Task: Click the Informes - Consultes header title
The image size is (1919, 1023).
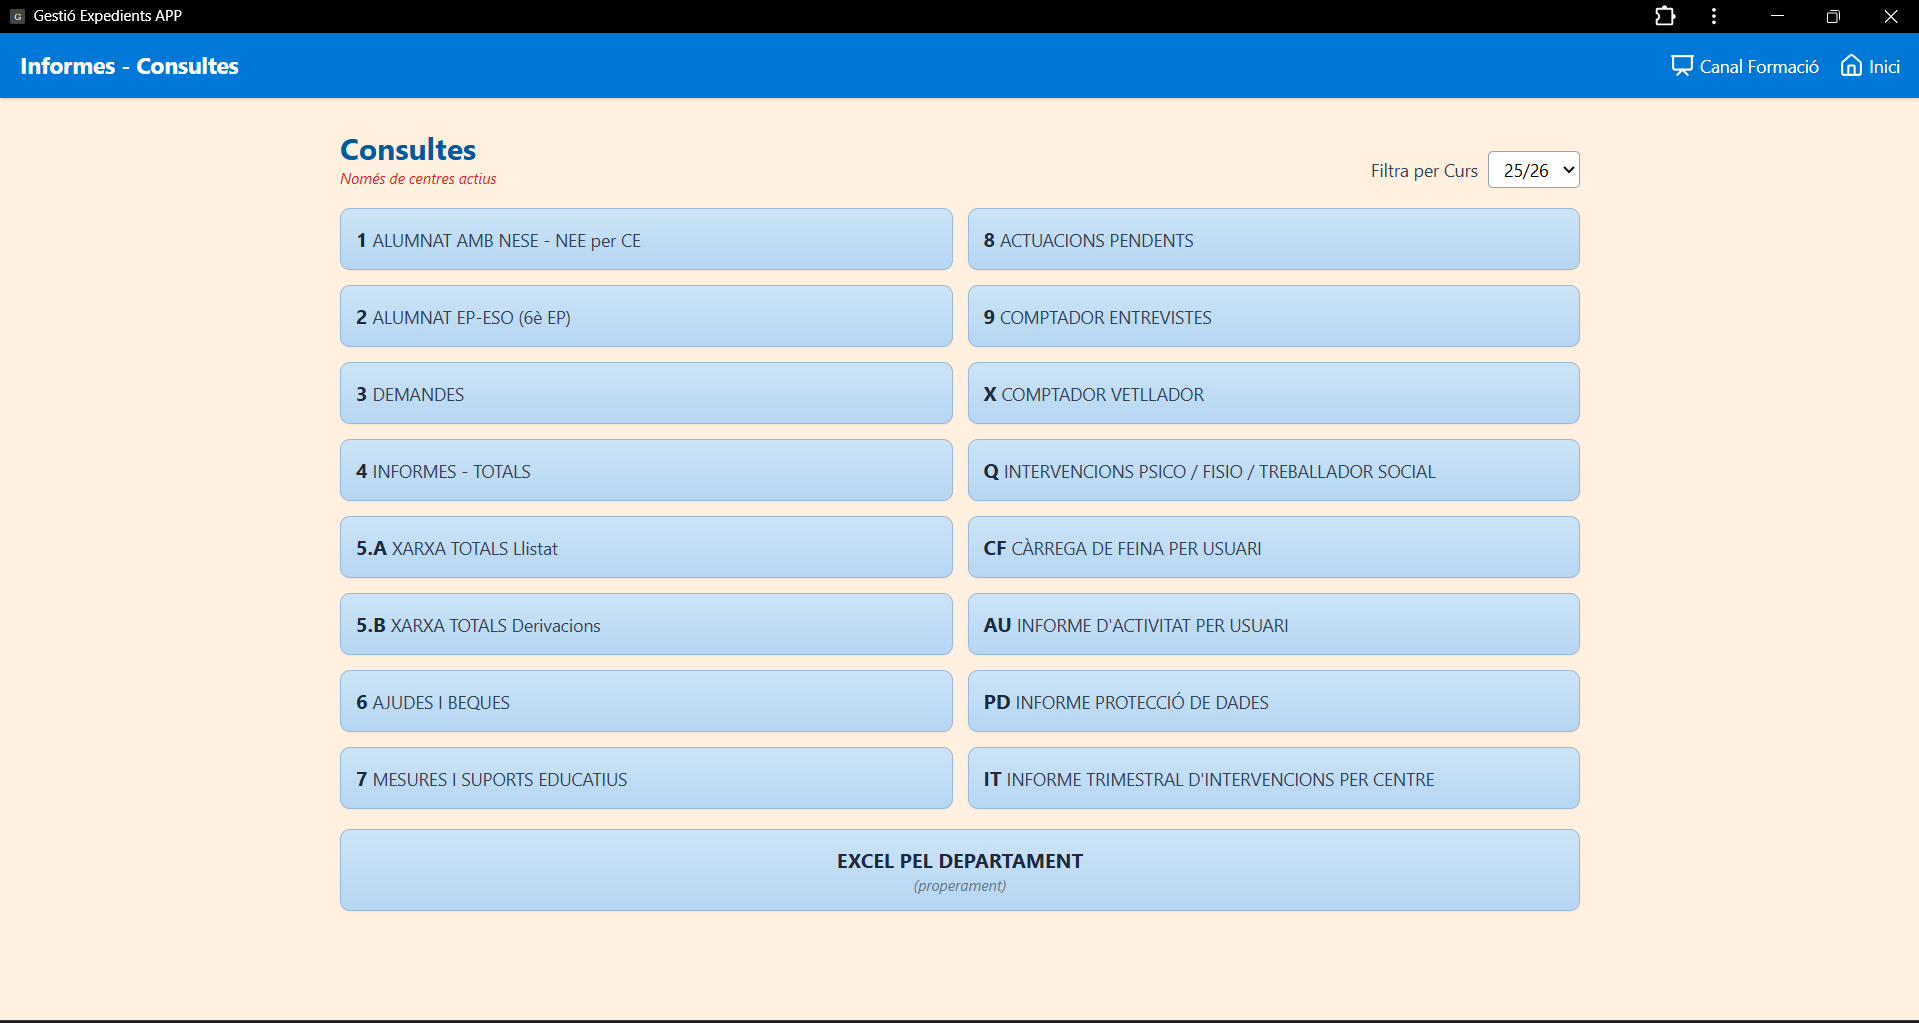Action: coord(129,66)
